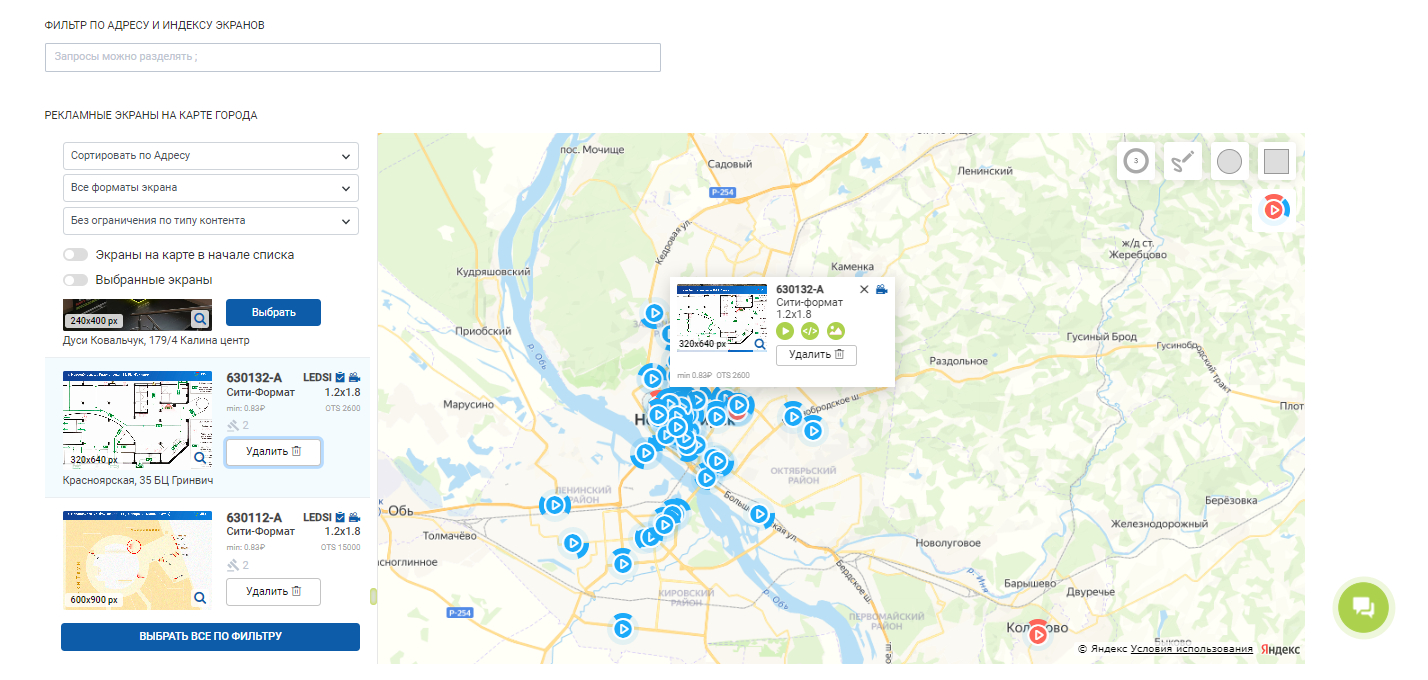Screen dimensions: 1428x680
Task: Click the southernmost blue screen marker
Action: coord(623,628)
